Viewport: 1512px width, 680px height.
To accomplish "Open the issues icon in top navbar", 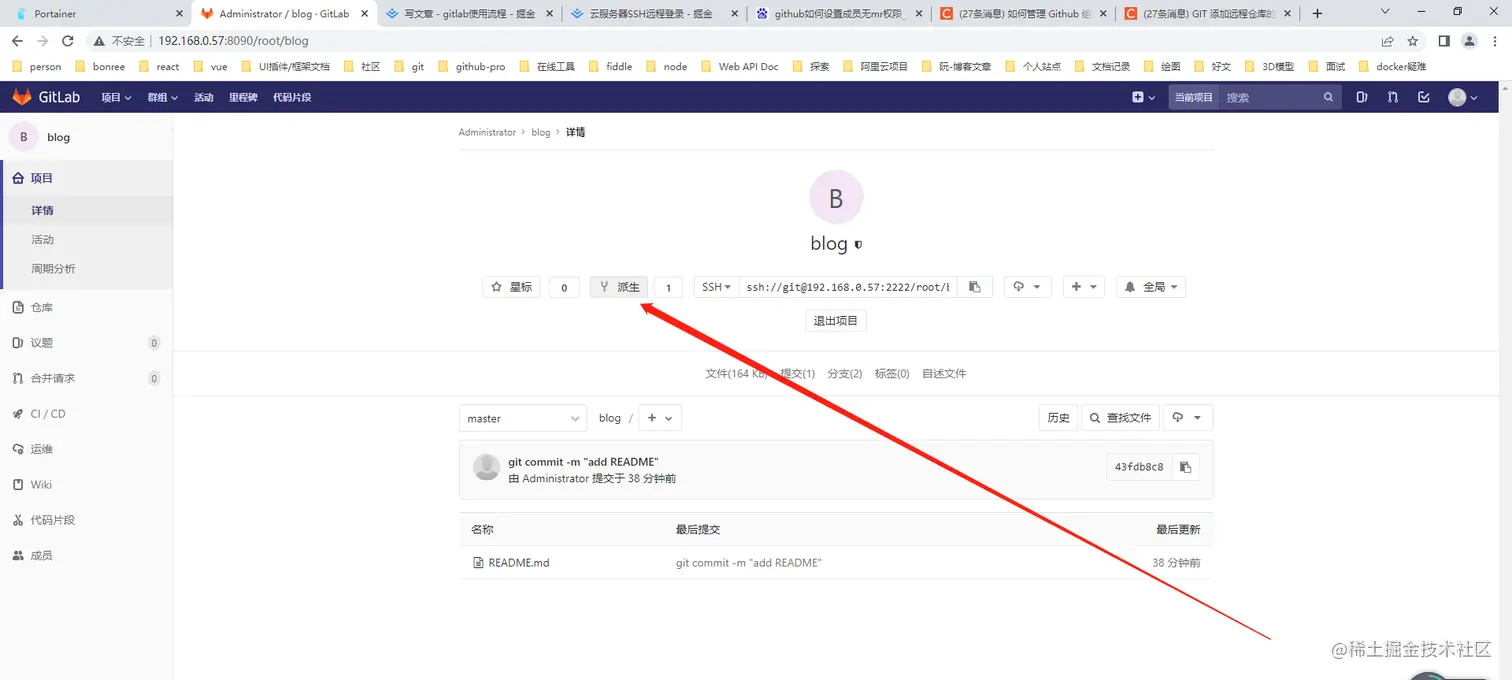I will pyautogui.click(x=1361, y=97).
